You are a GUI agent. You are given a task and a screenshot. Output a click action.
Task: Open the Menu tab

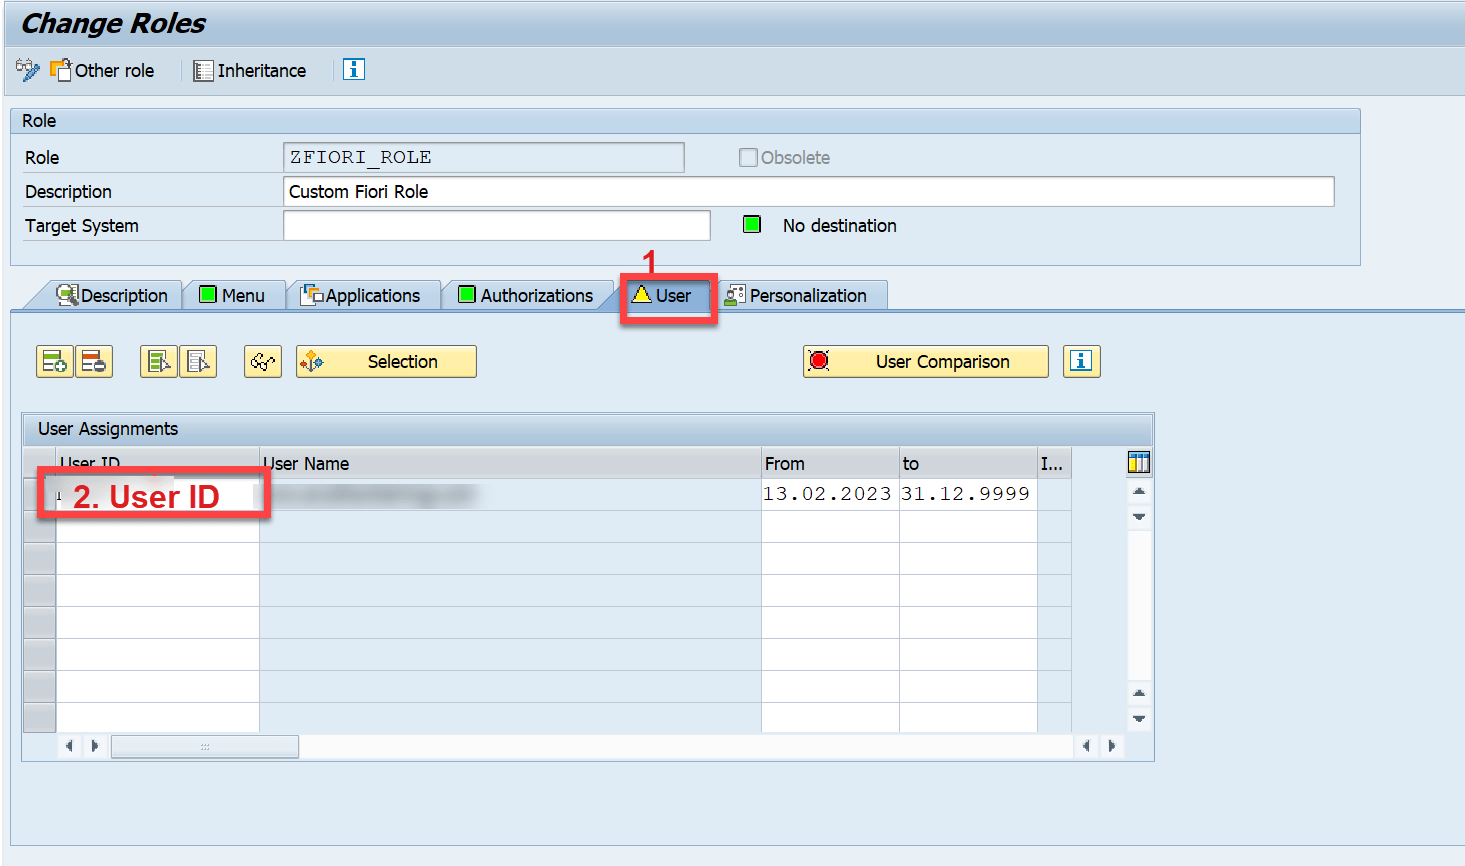(235, 294)
